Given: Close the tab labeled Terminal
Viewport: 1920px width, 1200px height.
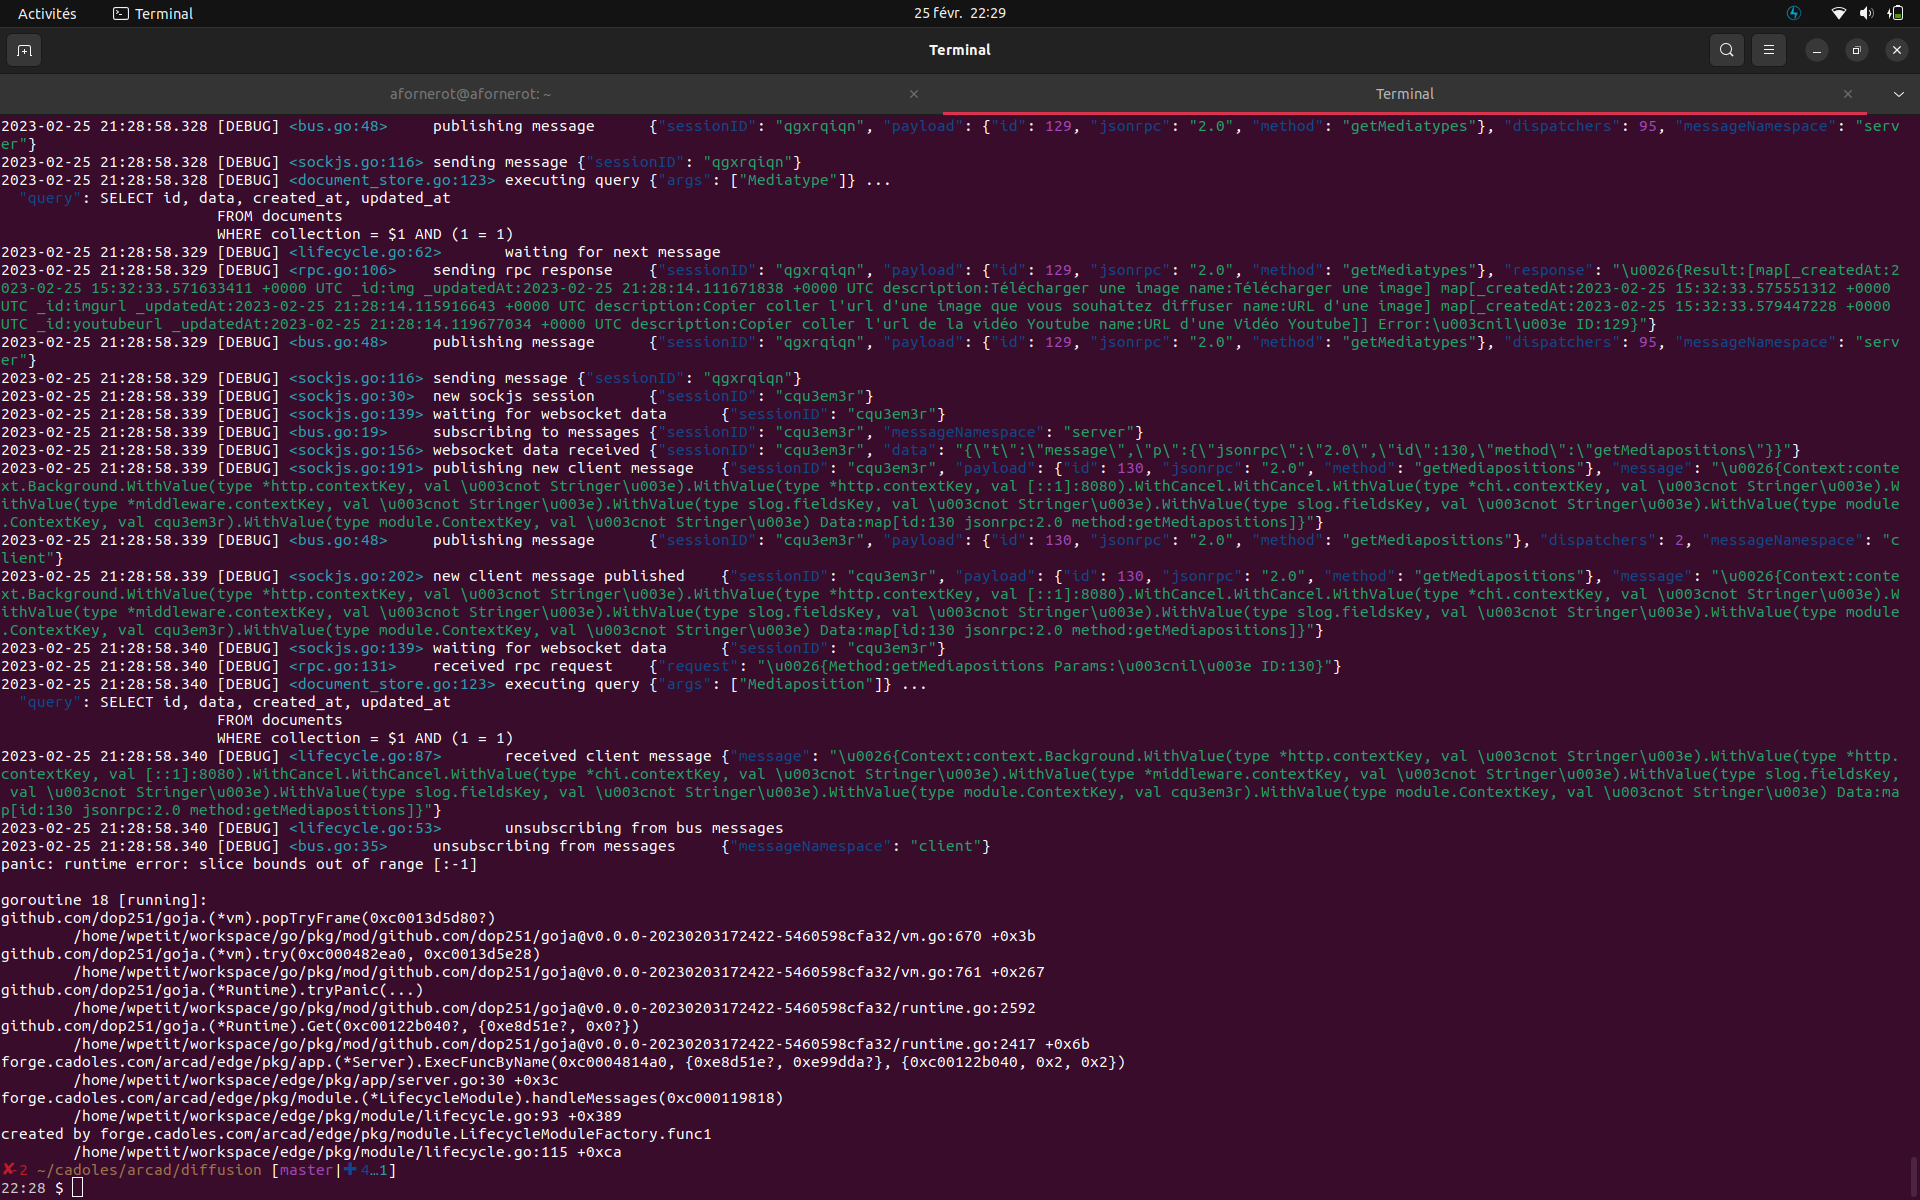Looking at the screenshot, I should 1848,94.
